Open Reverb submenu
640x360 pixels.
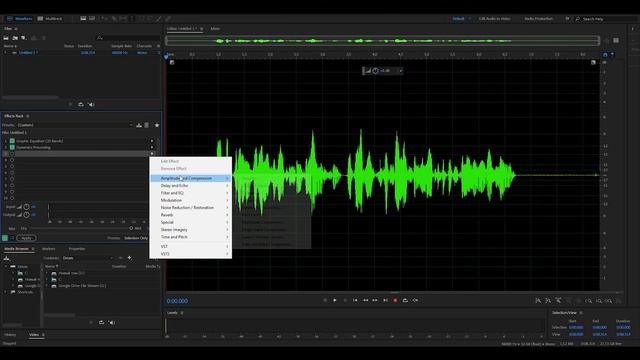(x=191, y=215)
